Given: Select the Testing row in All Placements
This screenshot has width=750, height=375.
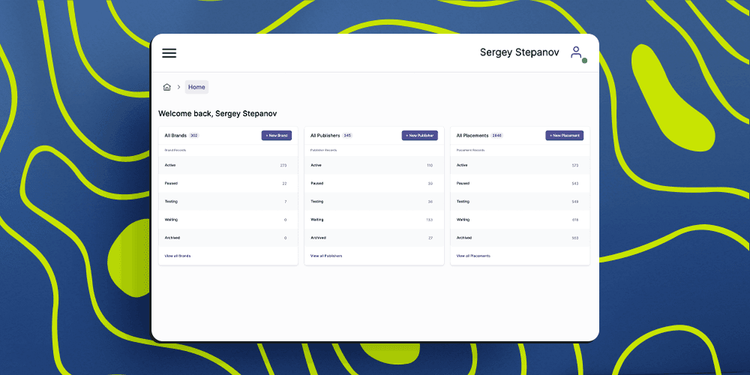Looking at the screenshot, I should tap(520, 202).
